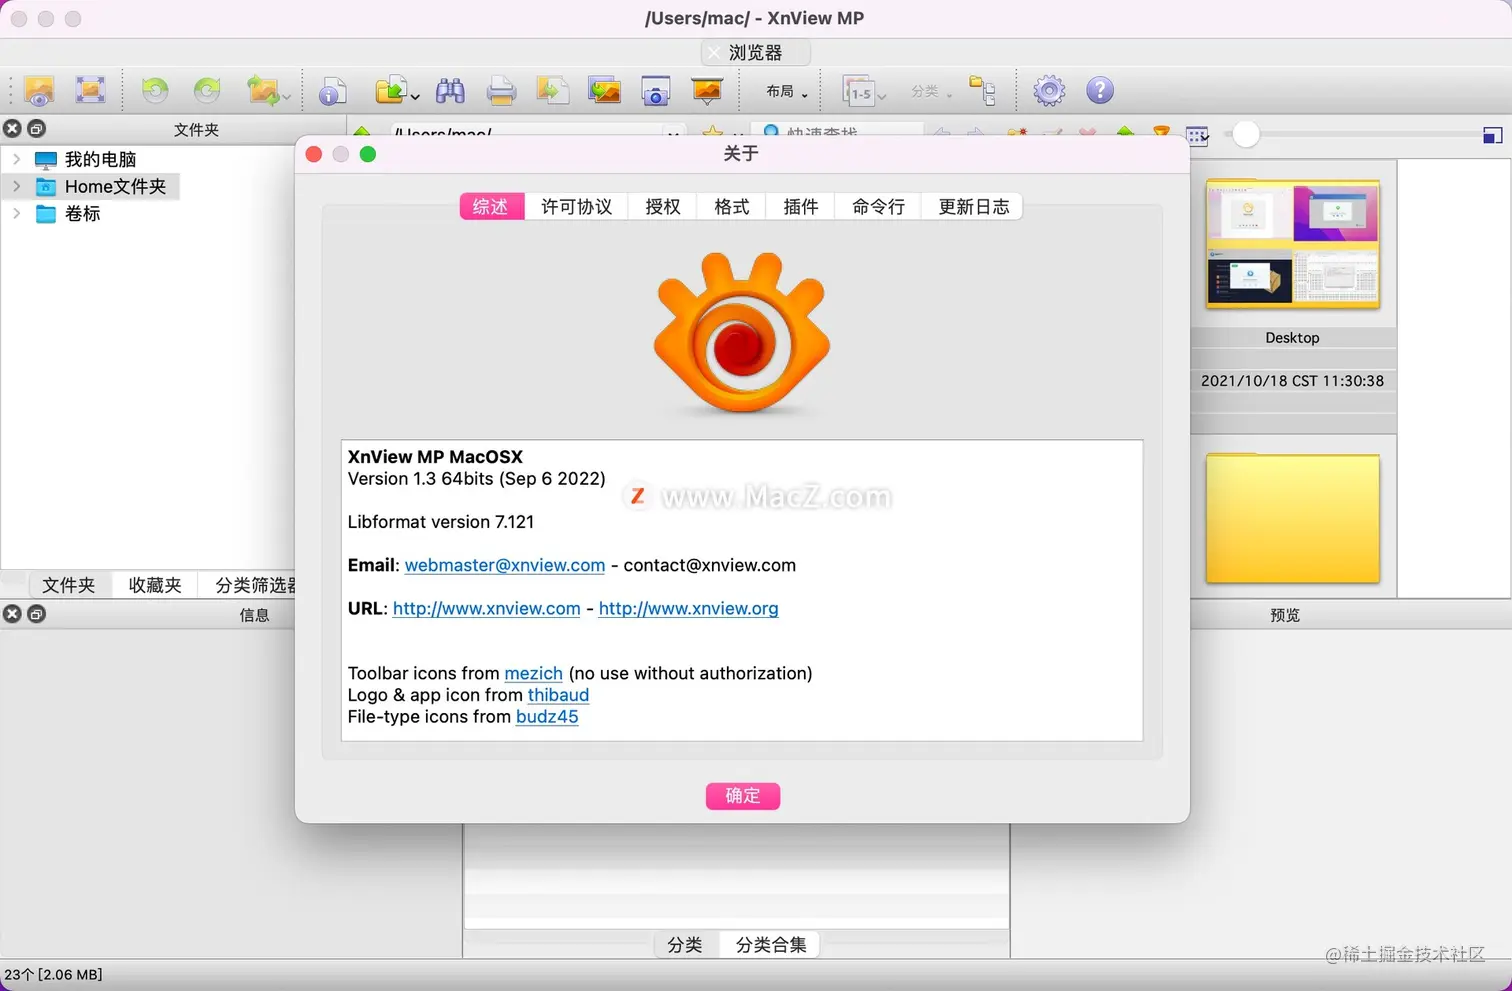Viewport: 1512px width, 991px height.
Task: Click the thibaud link
Action: 558,695
